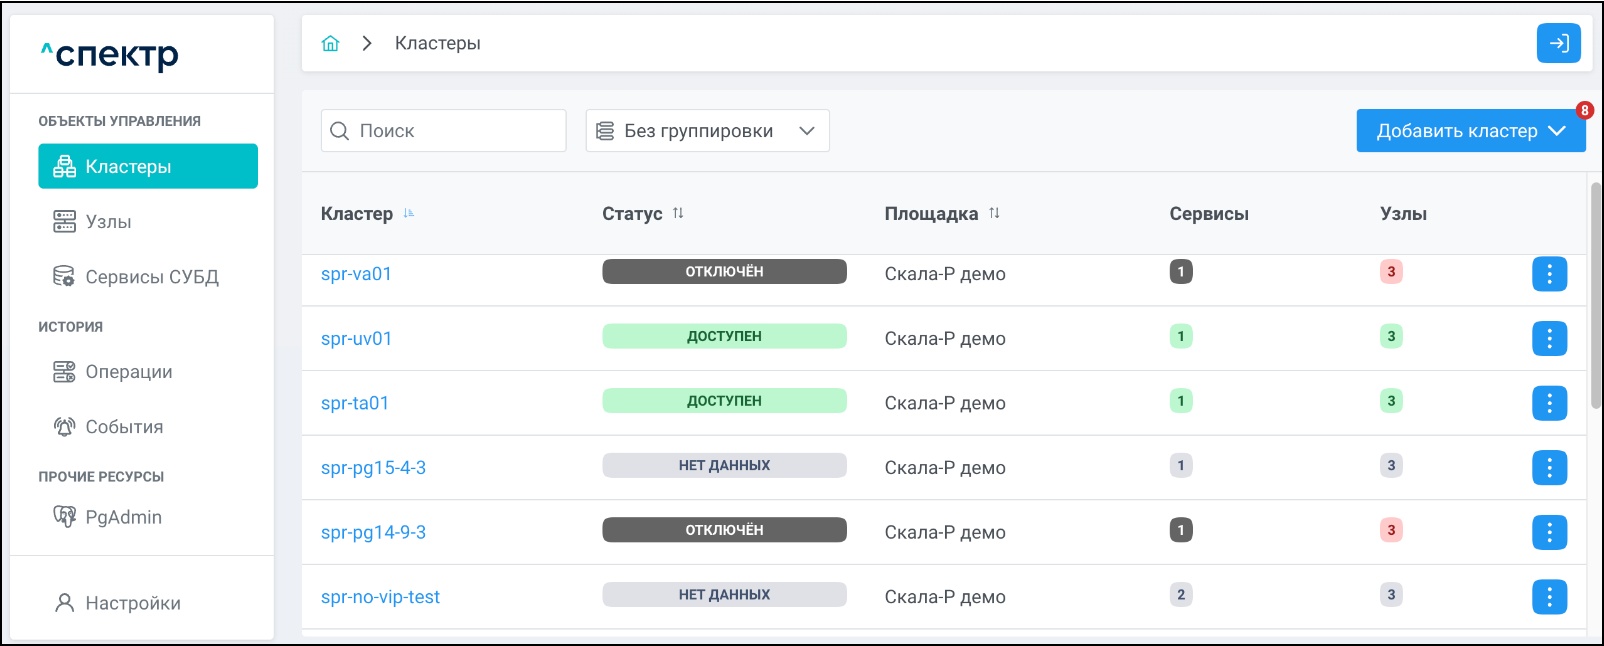
Task: Click breadcrumb chevron separator
Action: point(367,43)
